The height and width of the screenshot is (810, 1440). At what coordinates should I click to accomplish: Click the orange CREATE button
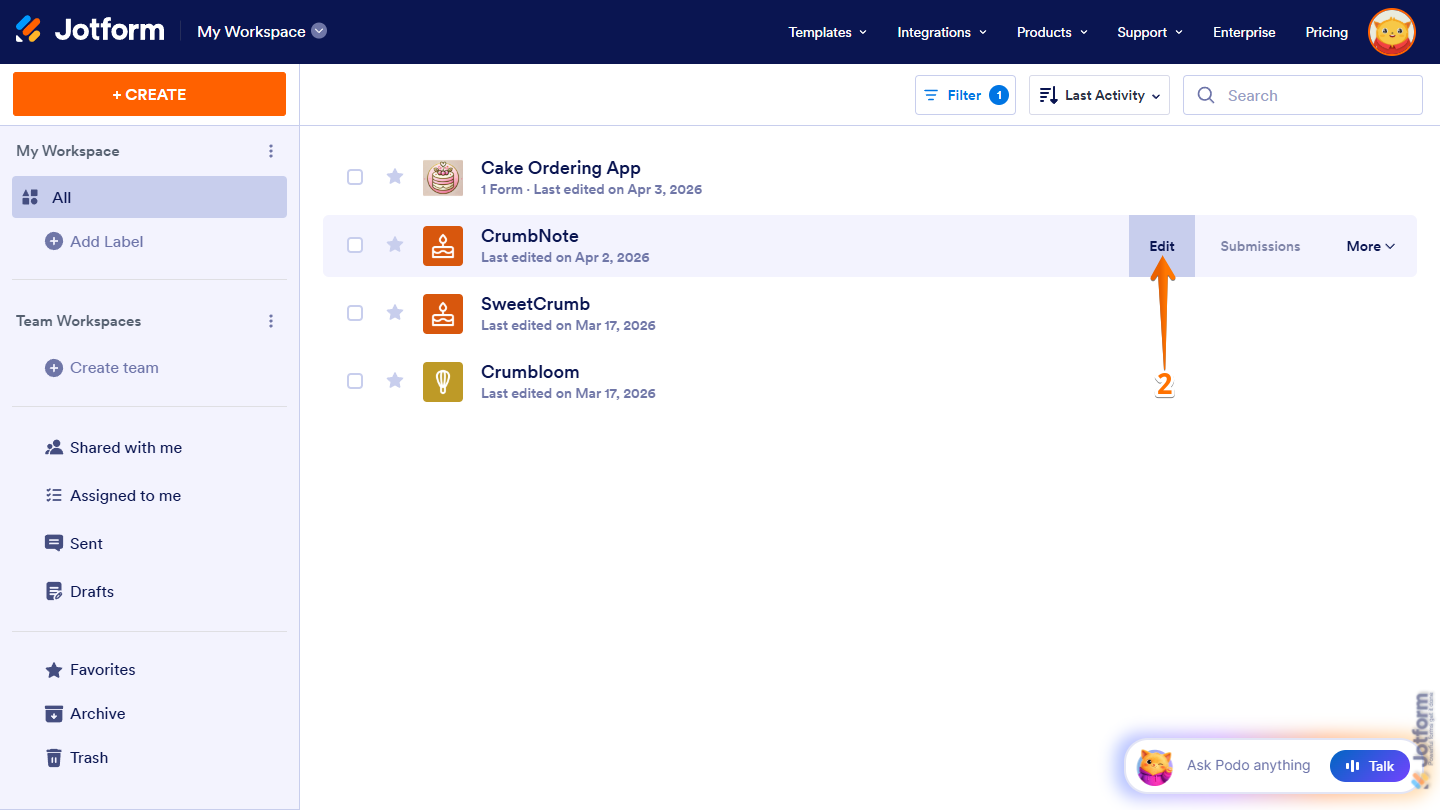pos(149,94)
